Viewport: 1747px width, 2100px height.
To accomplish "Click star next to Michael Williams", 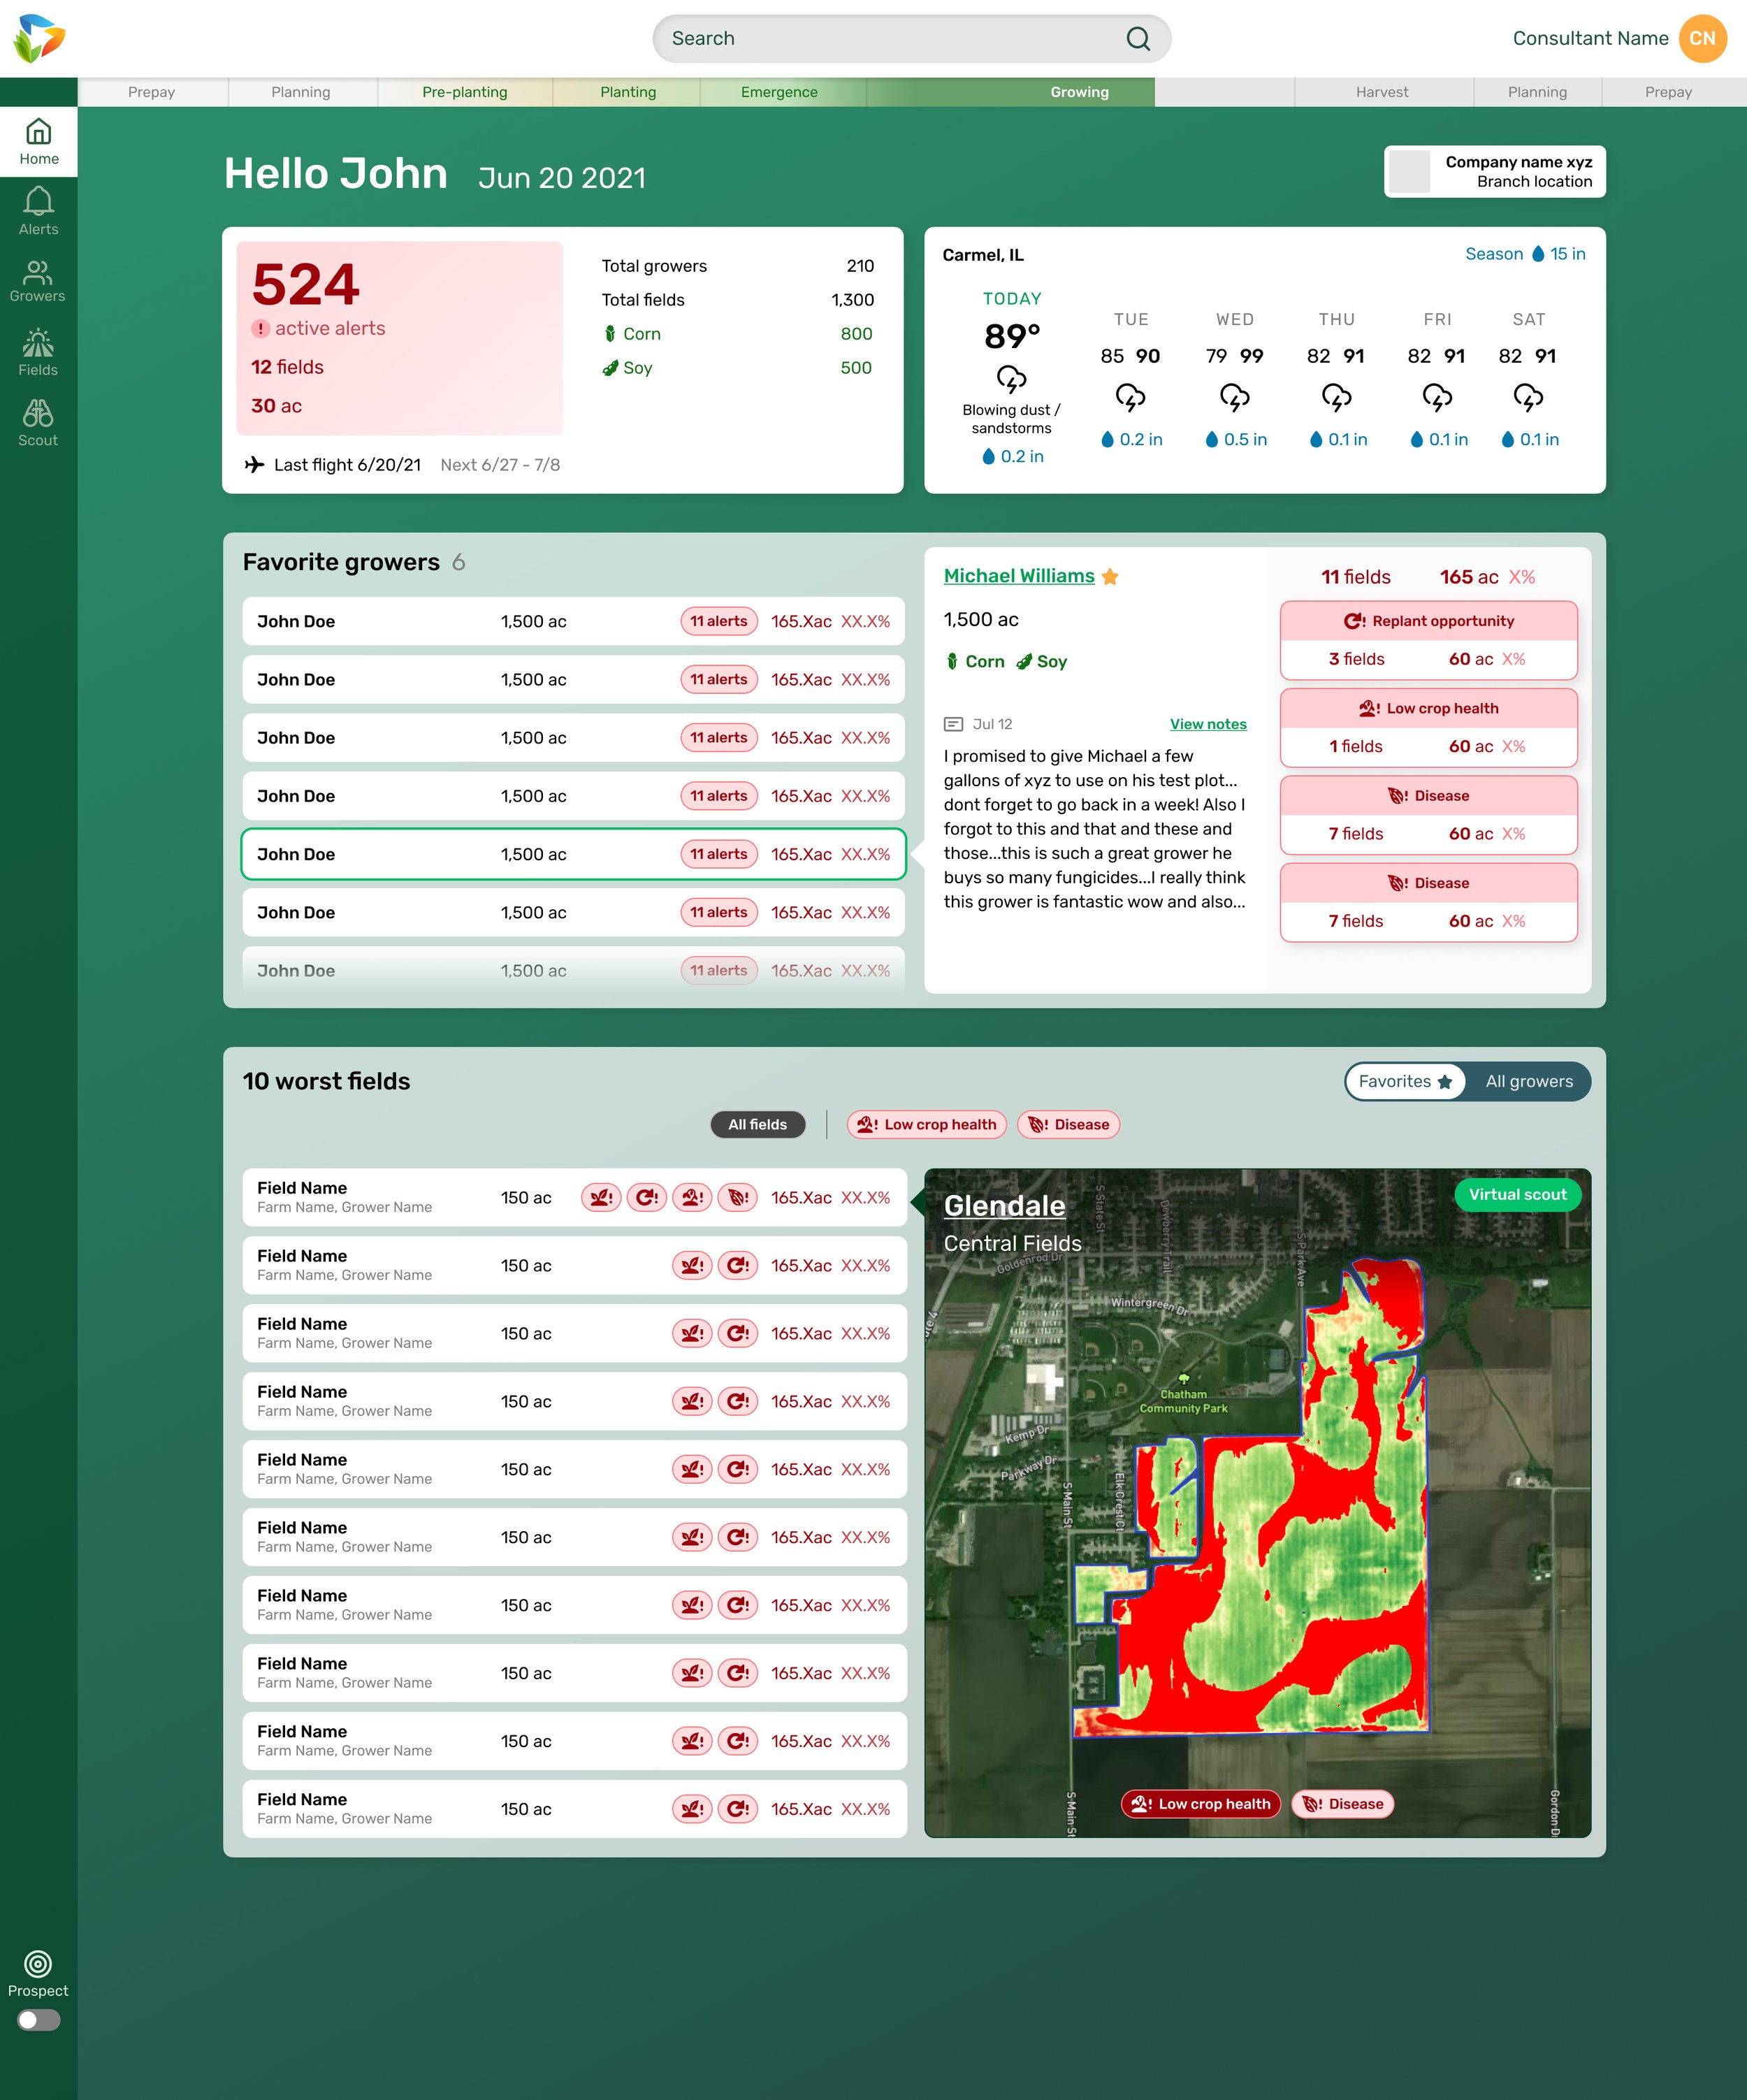I will (1110, 577).
